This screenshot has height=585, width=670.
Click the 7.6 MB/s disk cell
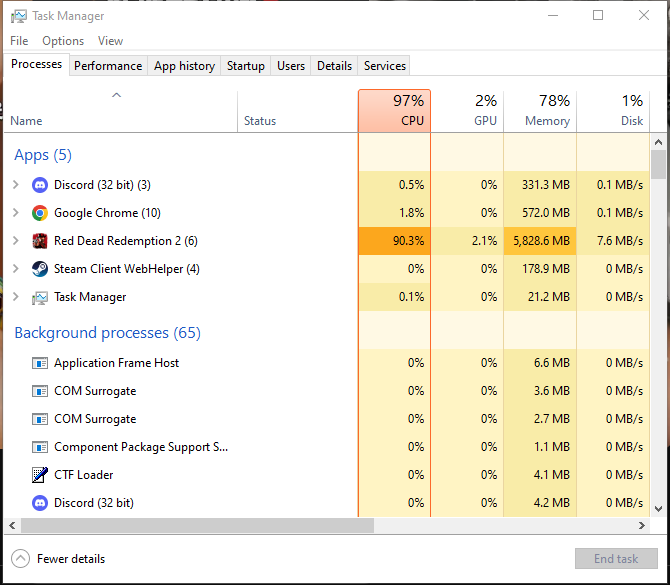[x=613, y=241]
